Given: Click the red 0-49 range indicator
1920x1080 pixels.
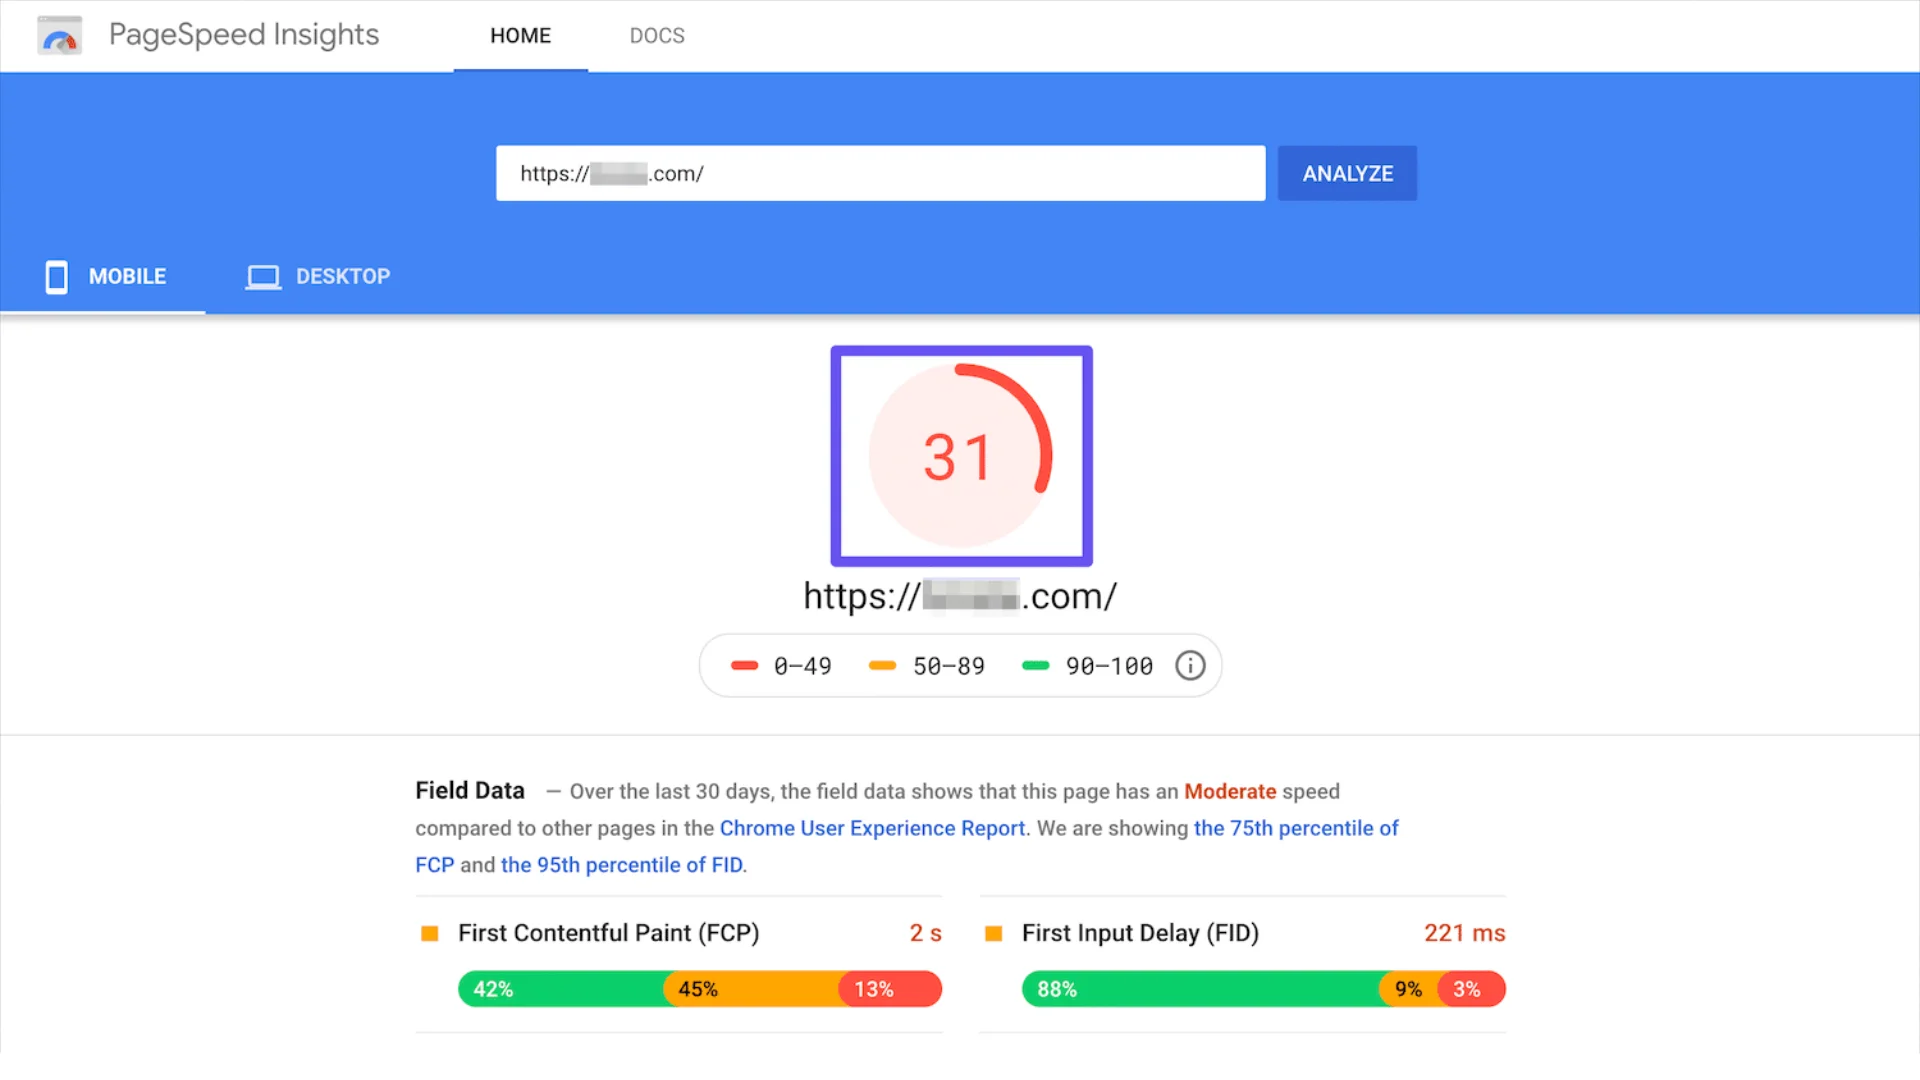Looking at the screenshot, I should [x=744, y=665].
